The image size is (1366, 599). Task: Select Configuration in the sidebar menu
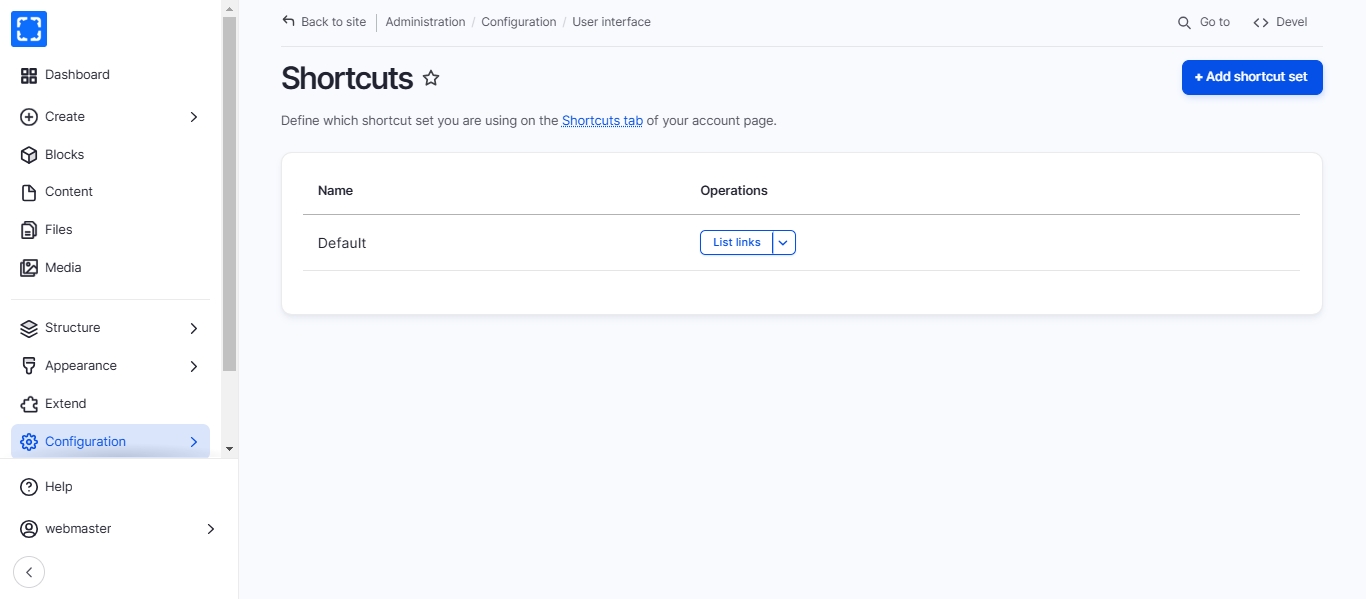click(85, 442)
